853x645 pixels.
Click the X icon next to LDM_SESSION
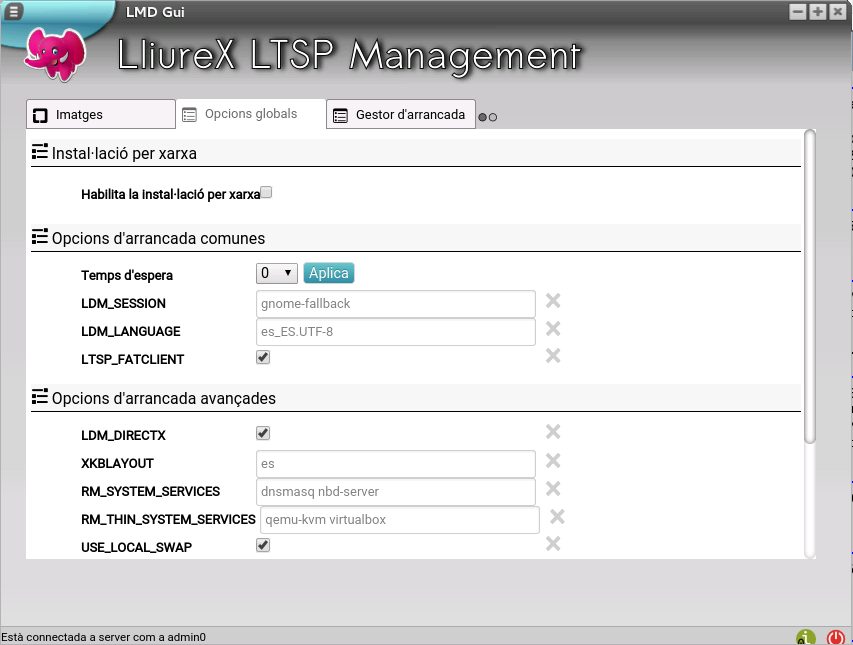click(x=553, y=301)
